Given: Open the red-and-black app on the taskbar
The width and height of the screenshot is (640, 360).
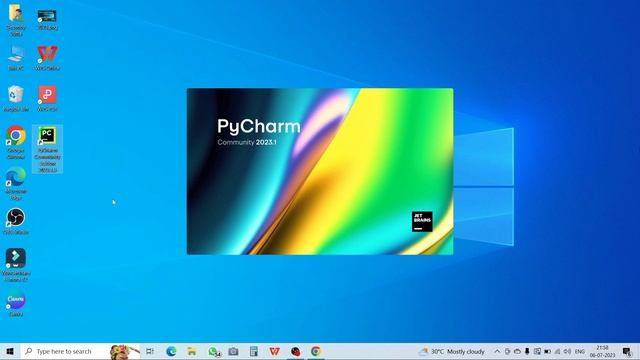Looking at the screenshot, I should [296, 351].
